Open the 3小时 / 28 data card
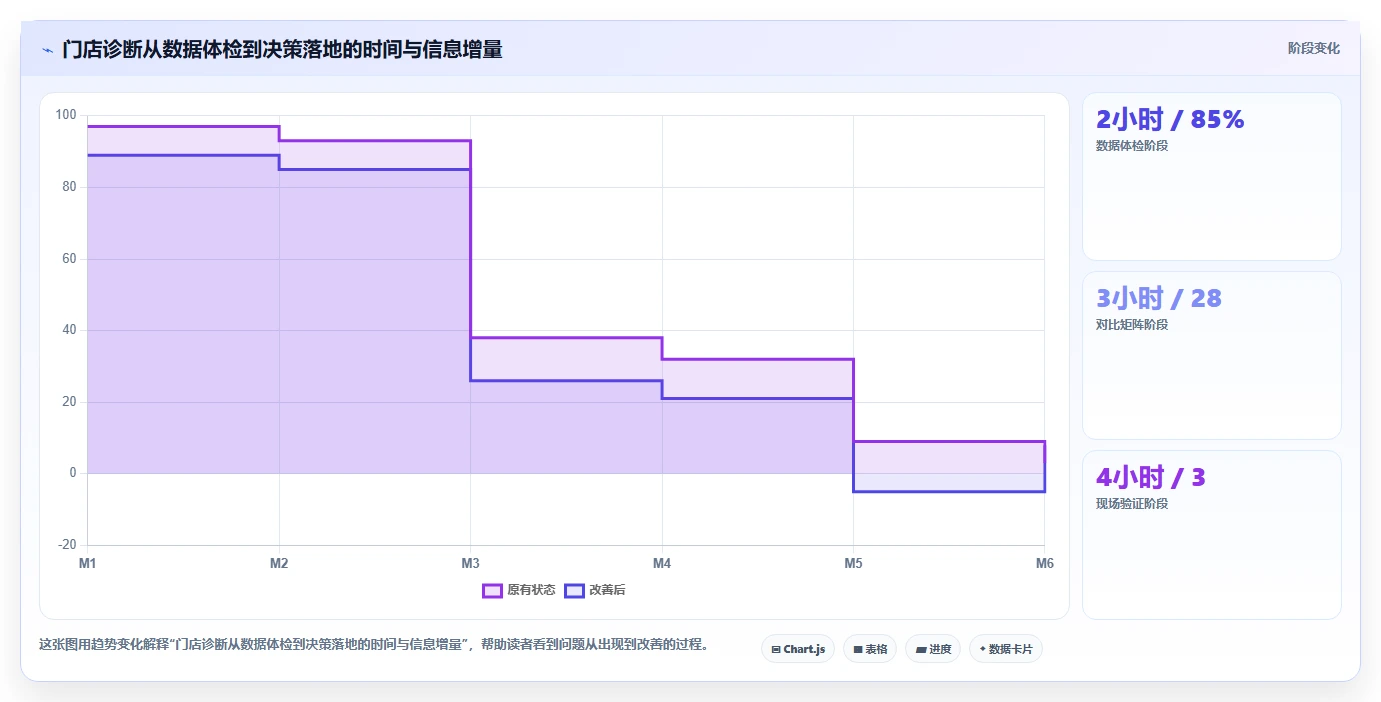The image size is (1381, 702). pyautogui.click(x=1212, y=356)
